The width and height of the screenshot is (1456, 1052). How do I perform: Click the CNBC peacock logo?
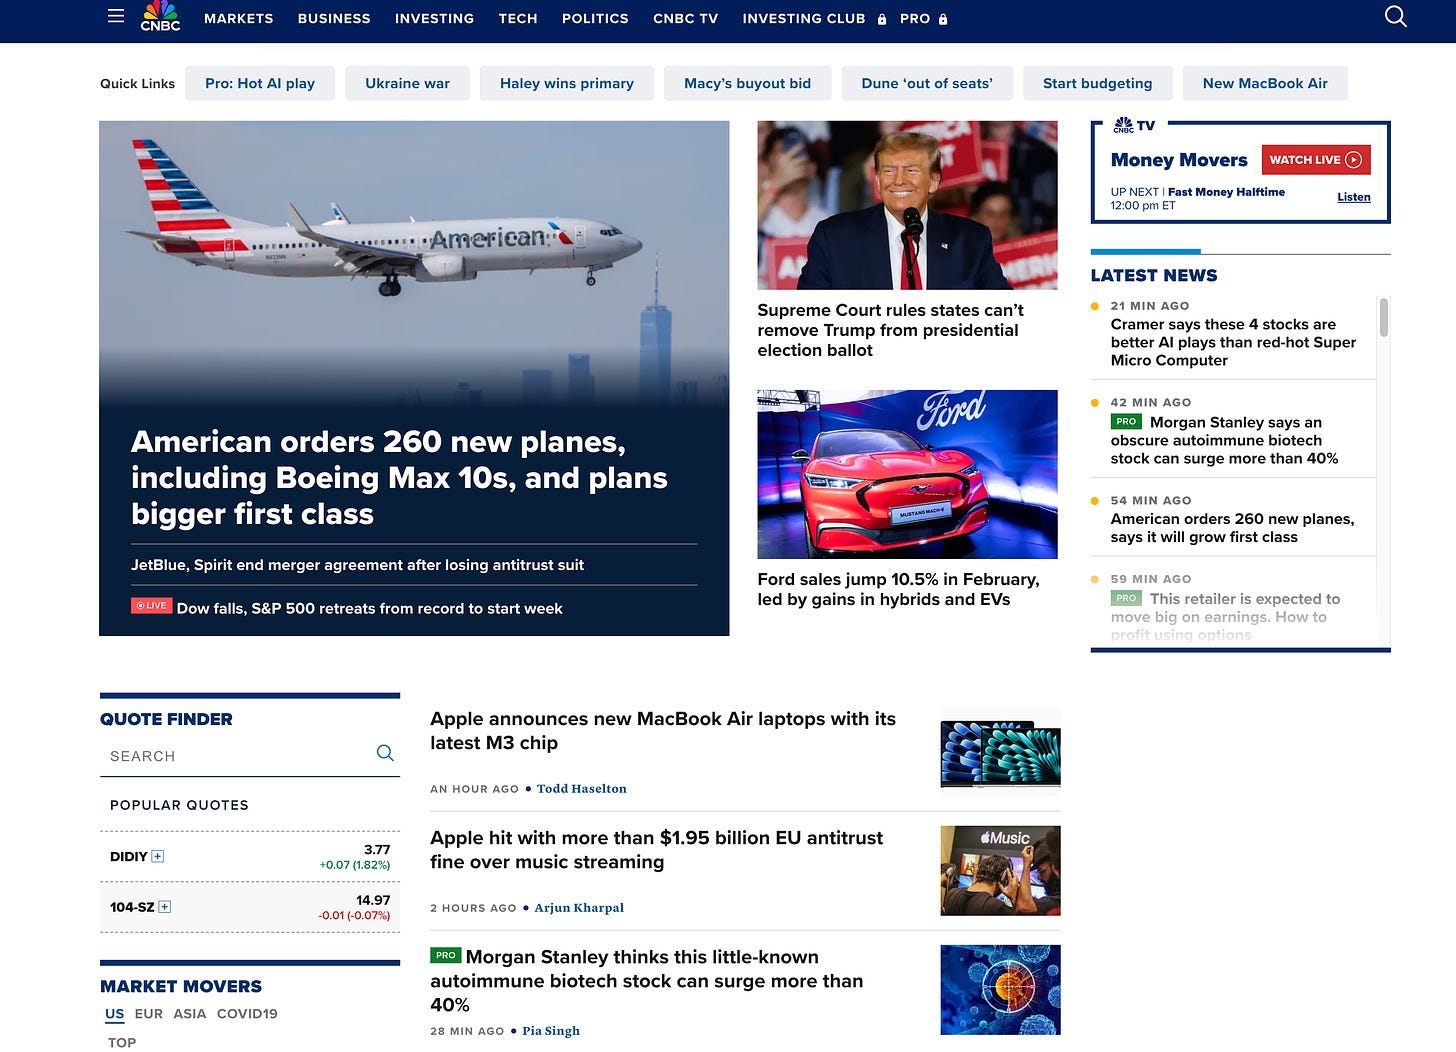160,17
